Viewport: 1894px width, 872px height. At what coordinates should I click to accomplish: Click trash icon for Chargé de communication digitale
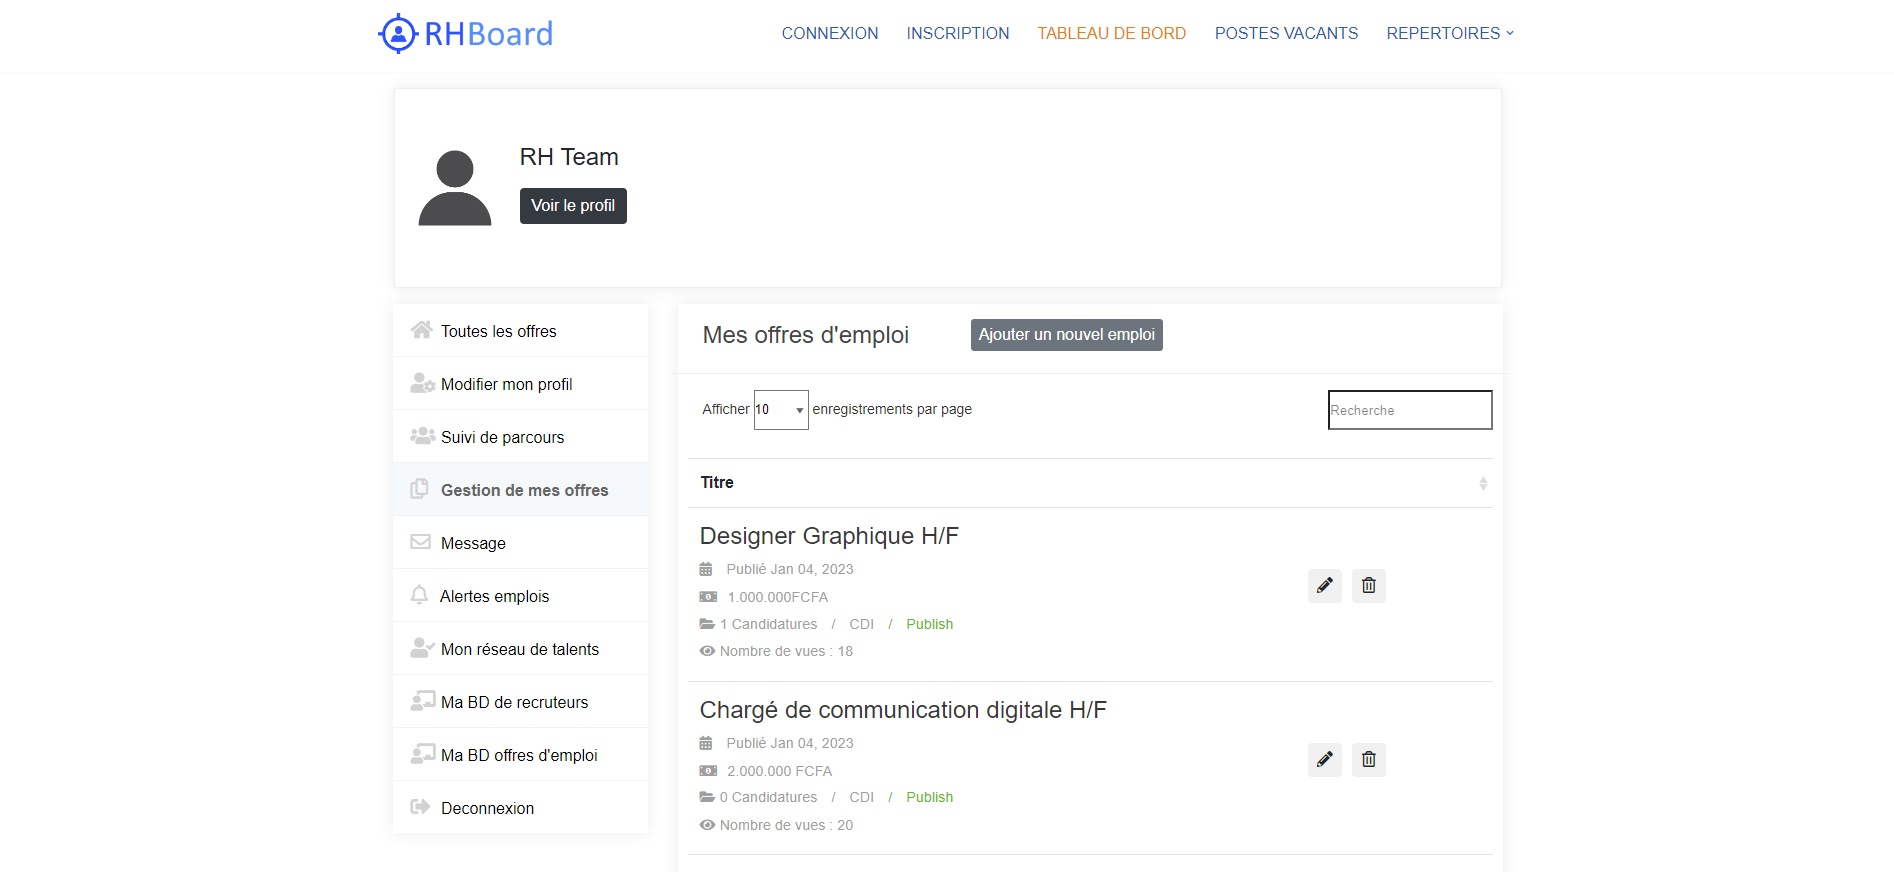point(1368,760)
